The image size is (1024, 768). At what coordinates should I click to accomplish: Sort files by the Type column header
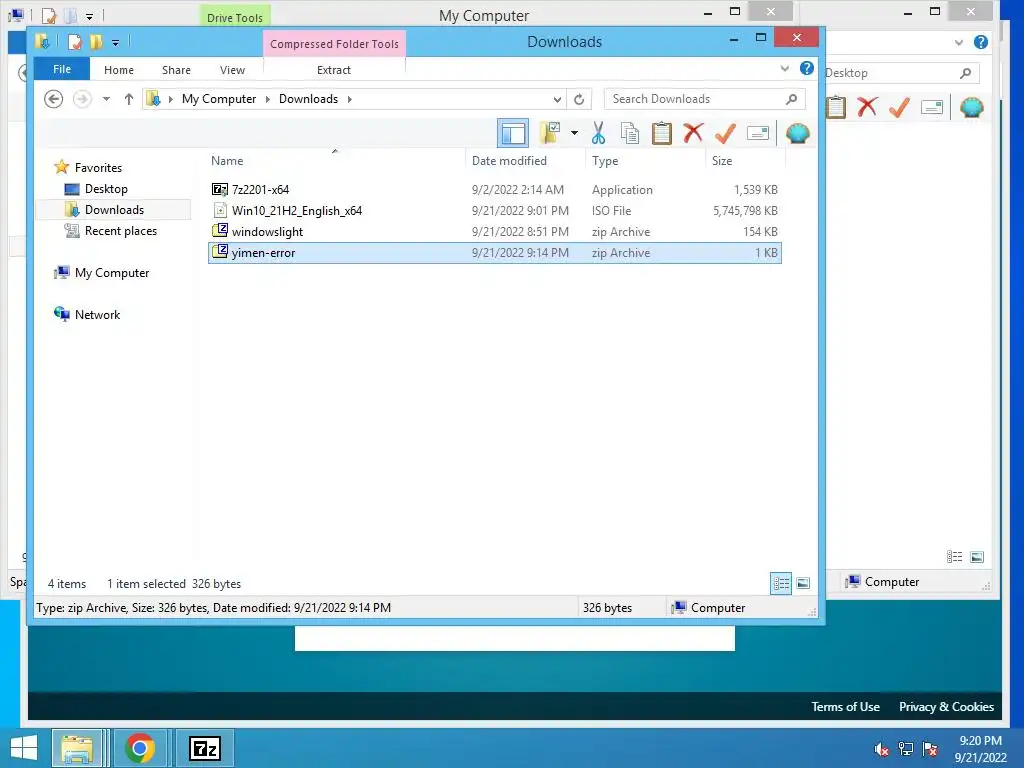click(645, 161)
